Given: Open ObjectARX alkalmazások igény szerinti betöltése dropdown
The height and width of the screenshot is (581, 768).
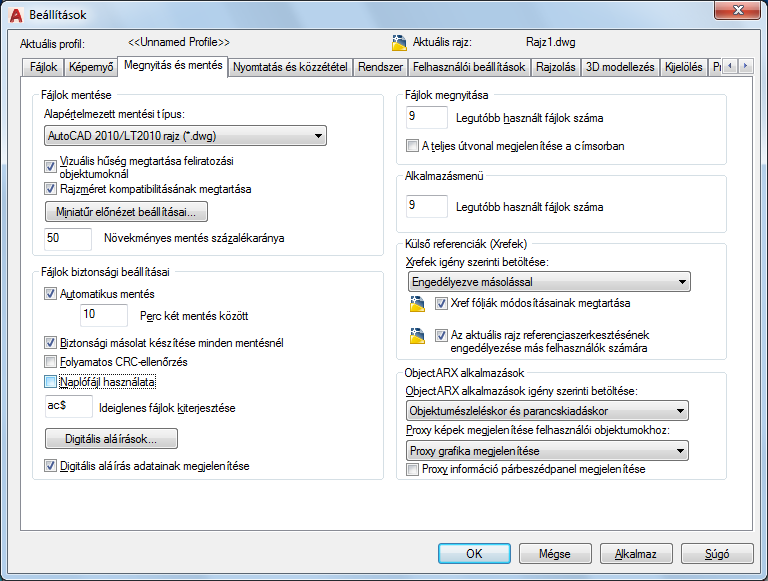Looking at the screenshot, I should pyautogui.click(x=547, y=411).
